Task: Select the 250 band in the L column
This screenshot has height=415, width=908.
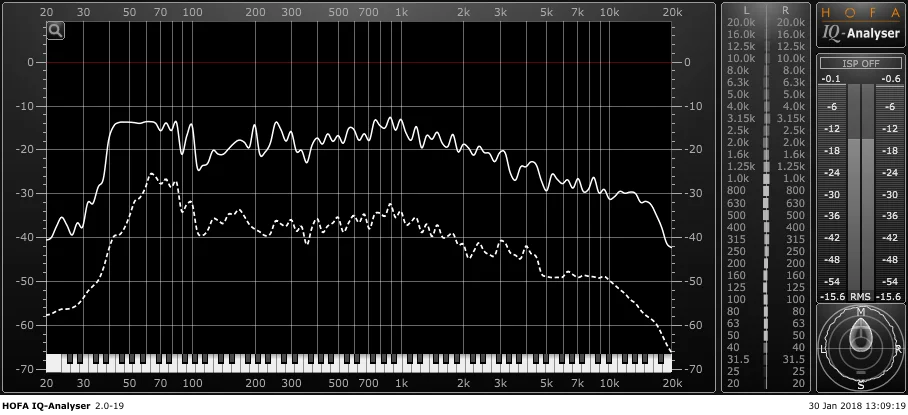Action: point(737,251)
